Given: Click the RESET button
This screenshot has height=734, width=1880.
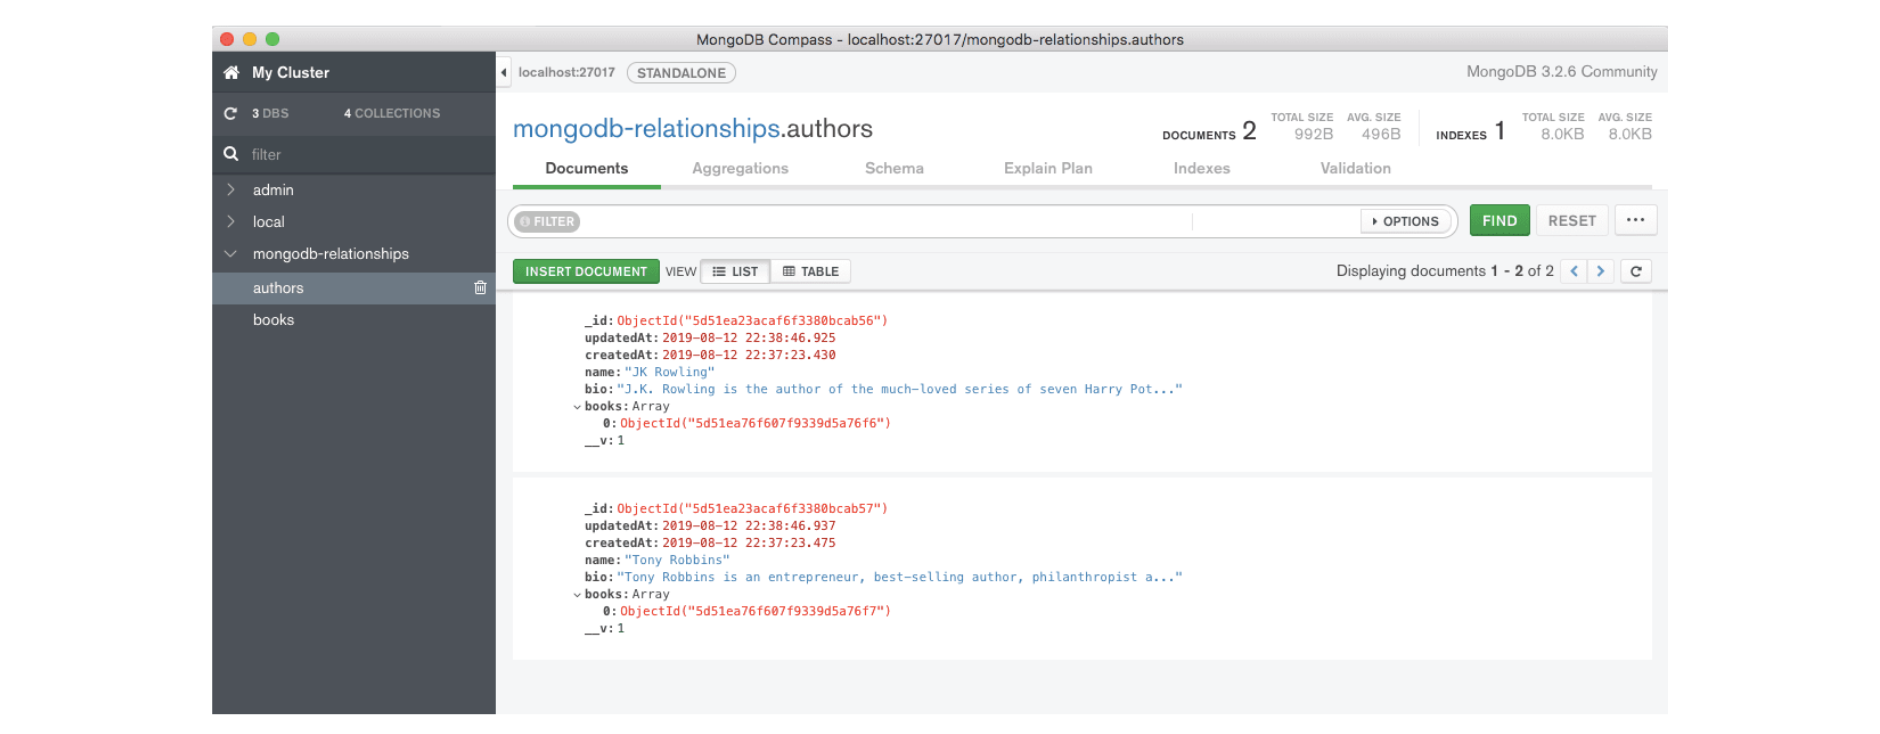Looking at the screenshot, I should tap(1572, 220).
